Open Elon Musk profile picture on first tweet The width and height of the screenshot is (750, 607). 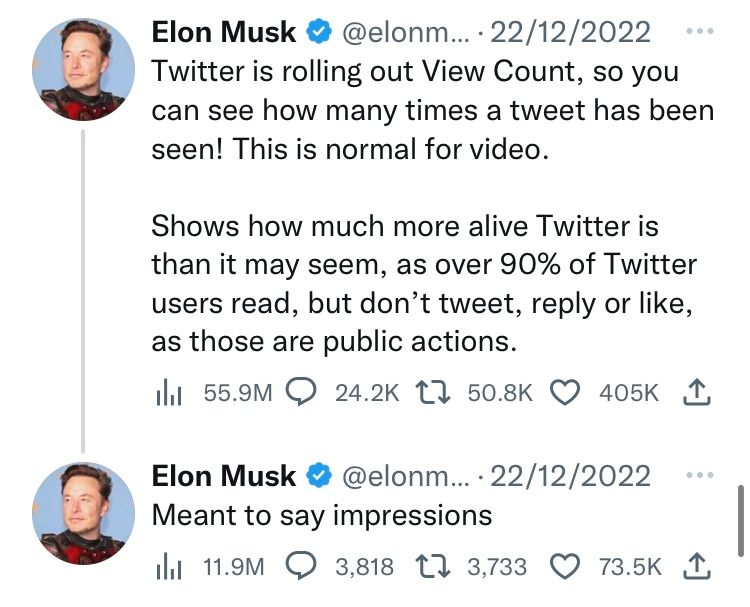[x=83, y=69]
